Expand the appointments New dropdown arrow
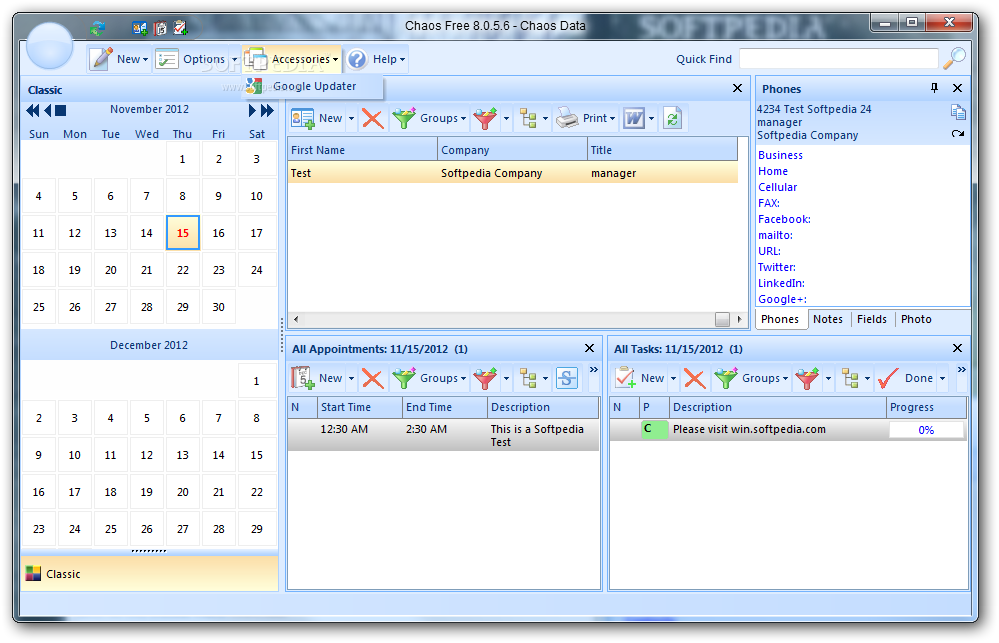 point(351,379)
